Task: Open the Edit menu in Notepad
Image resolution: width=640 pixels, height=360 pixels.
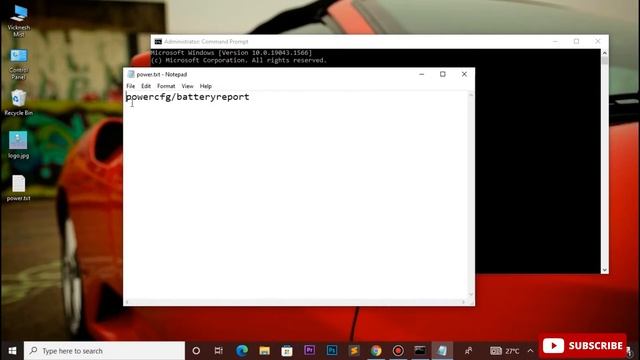Action: [146, 86]
